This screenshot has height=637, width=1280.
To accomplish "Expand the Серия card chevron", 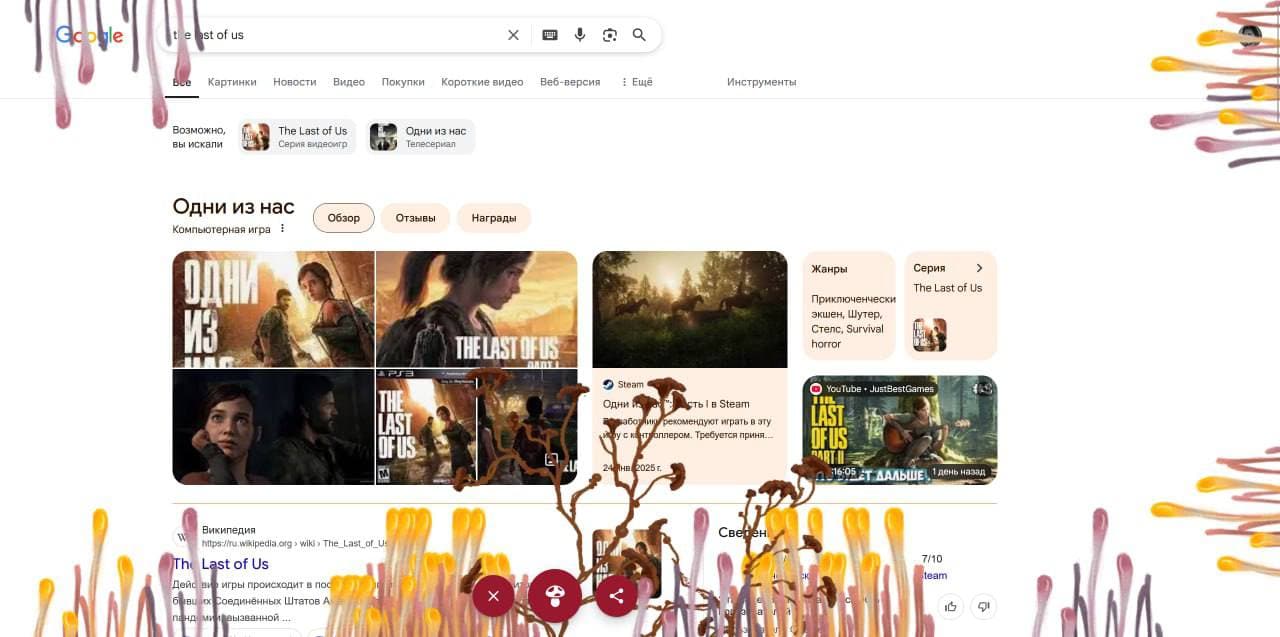I will pos(979,268).
